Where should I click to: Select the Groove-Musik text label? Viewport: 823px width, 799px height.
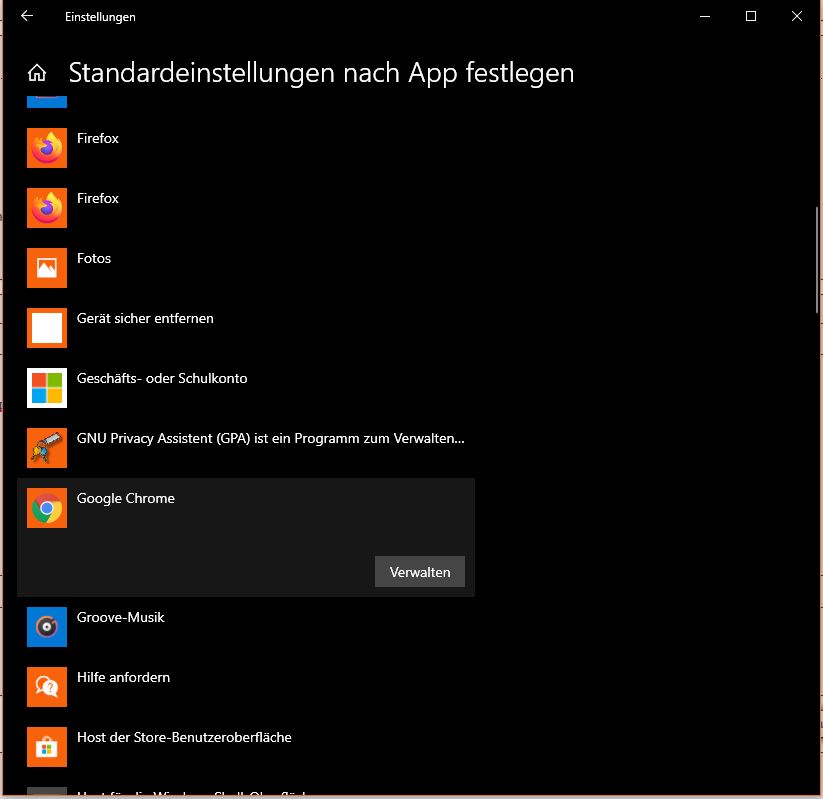pyautogui.click(x=121, y=617)
